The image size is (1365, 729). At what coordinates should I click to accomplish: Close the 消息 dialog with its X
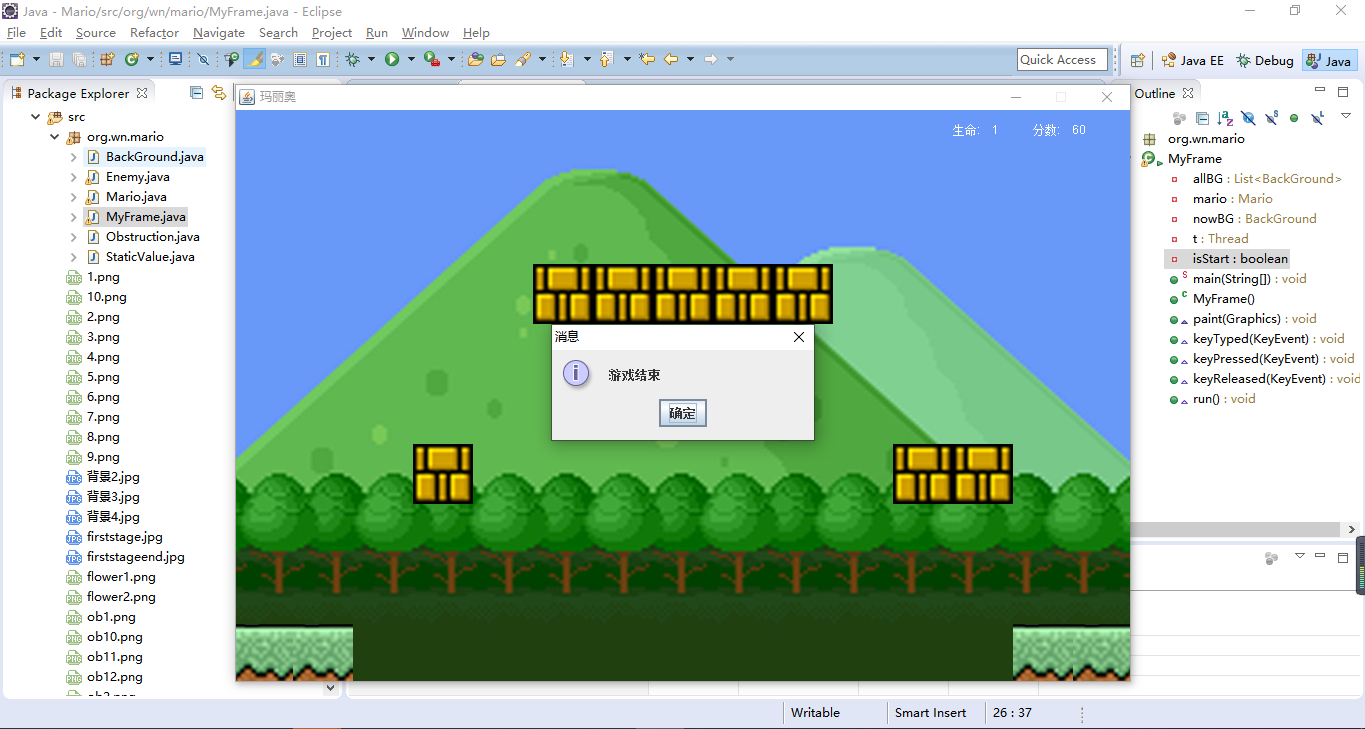(x=798, y=337)
